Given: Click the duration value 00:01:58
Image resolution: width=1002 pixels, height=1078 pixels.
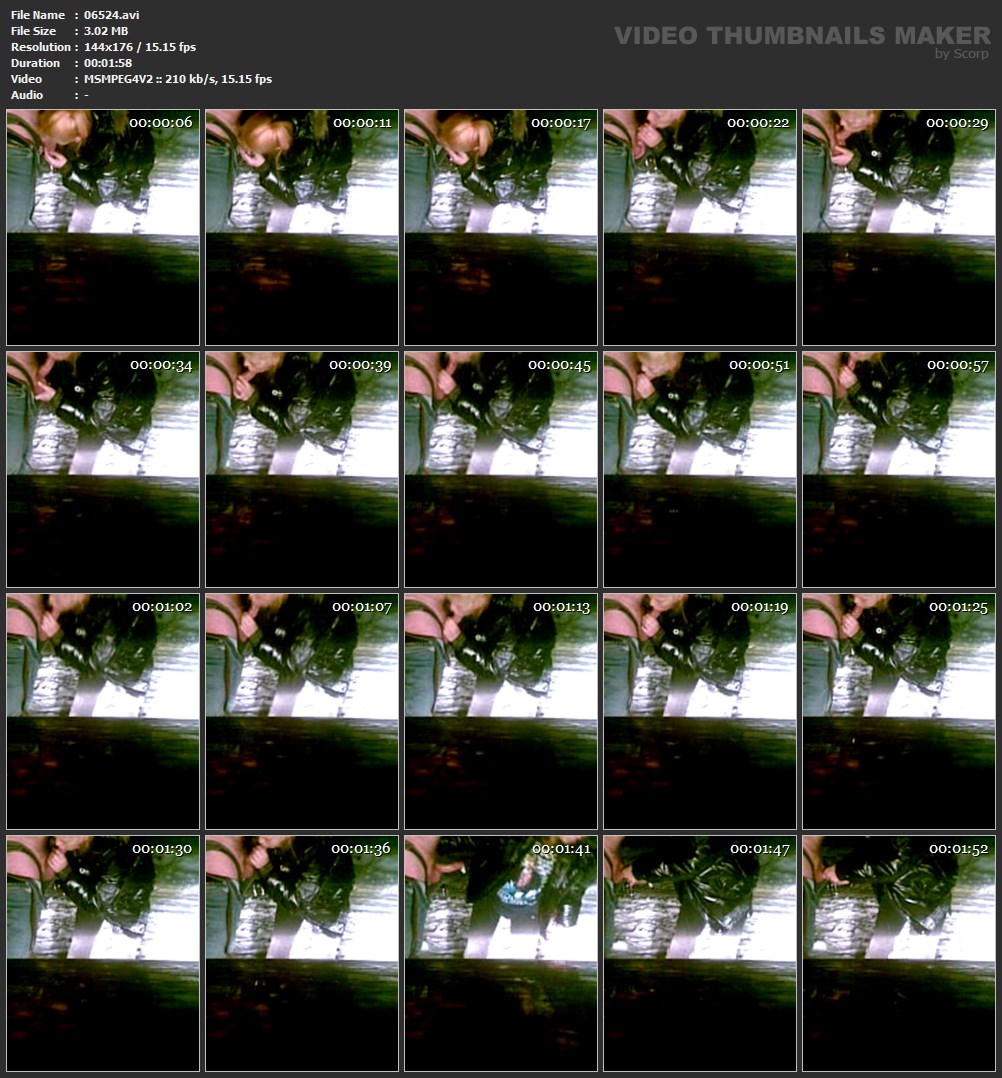Looking at the screenshot, I should [x=108, y=63].
